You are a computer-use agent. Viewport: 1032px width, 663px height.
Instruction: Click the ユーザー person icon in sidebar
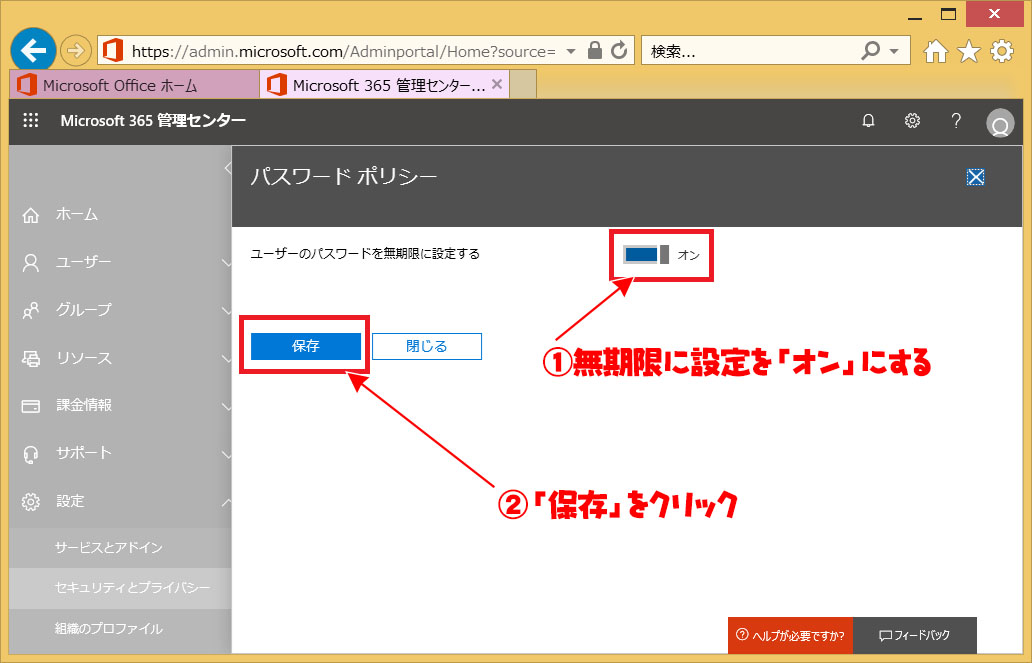[x=31, y=263]
